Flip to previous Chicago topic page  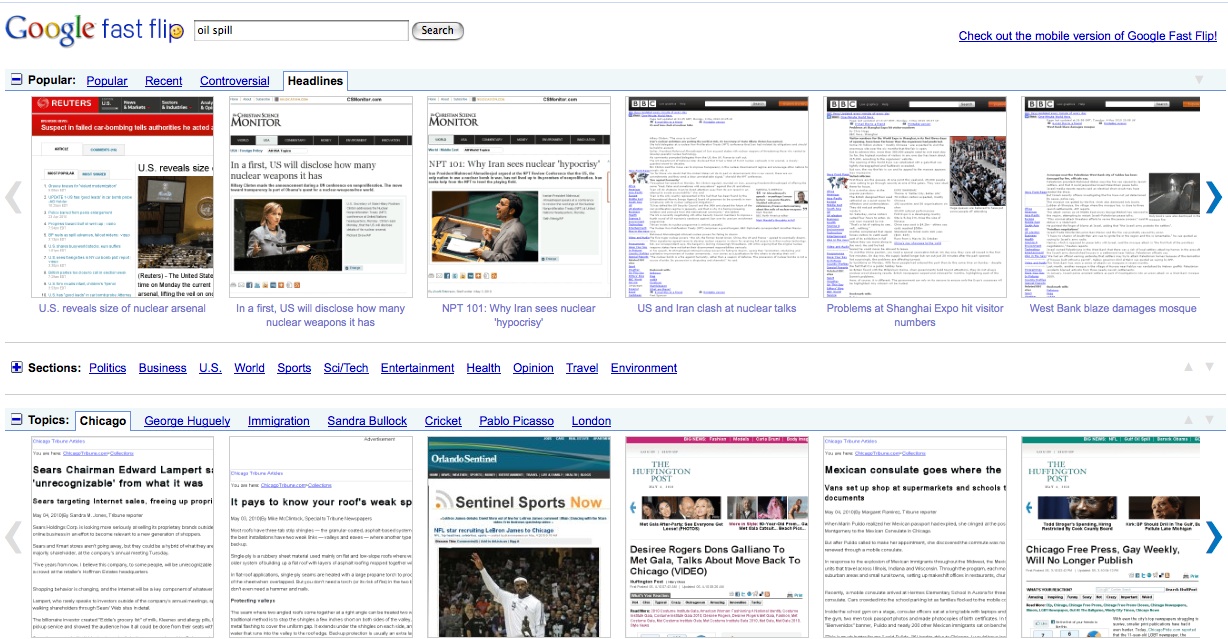click(14, 537)
